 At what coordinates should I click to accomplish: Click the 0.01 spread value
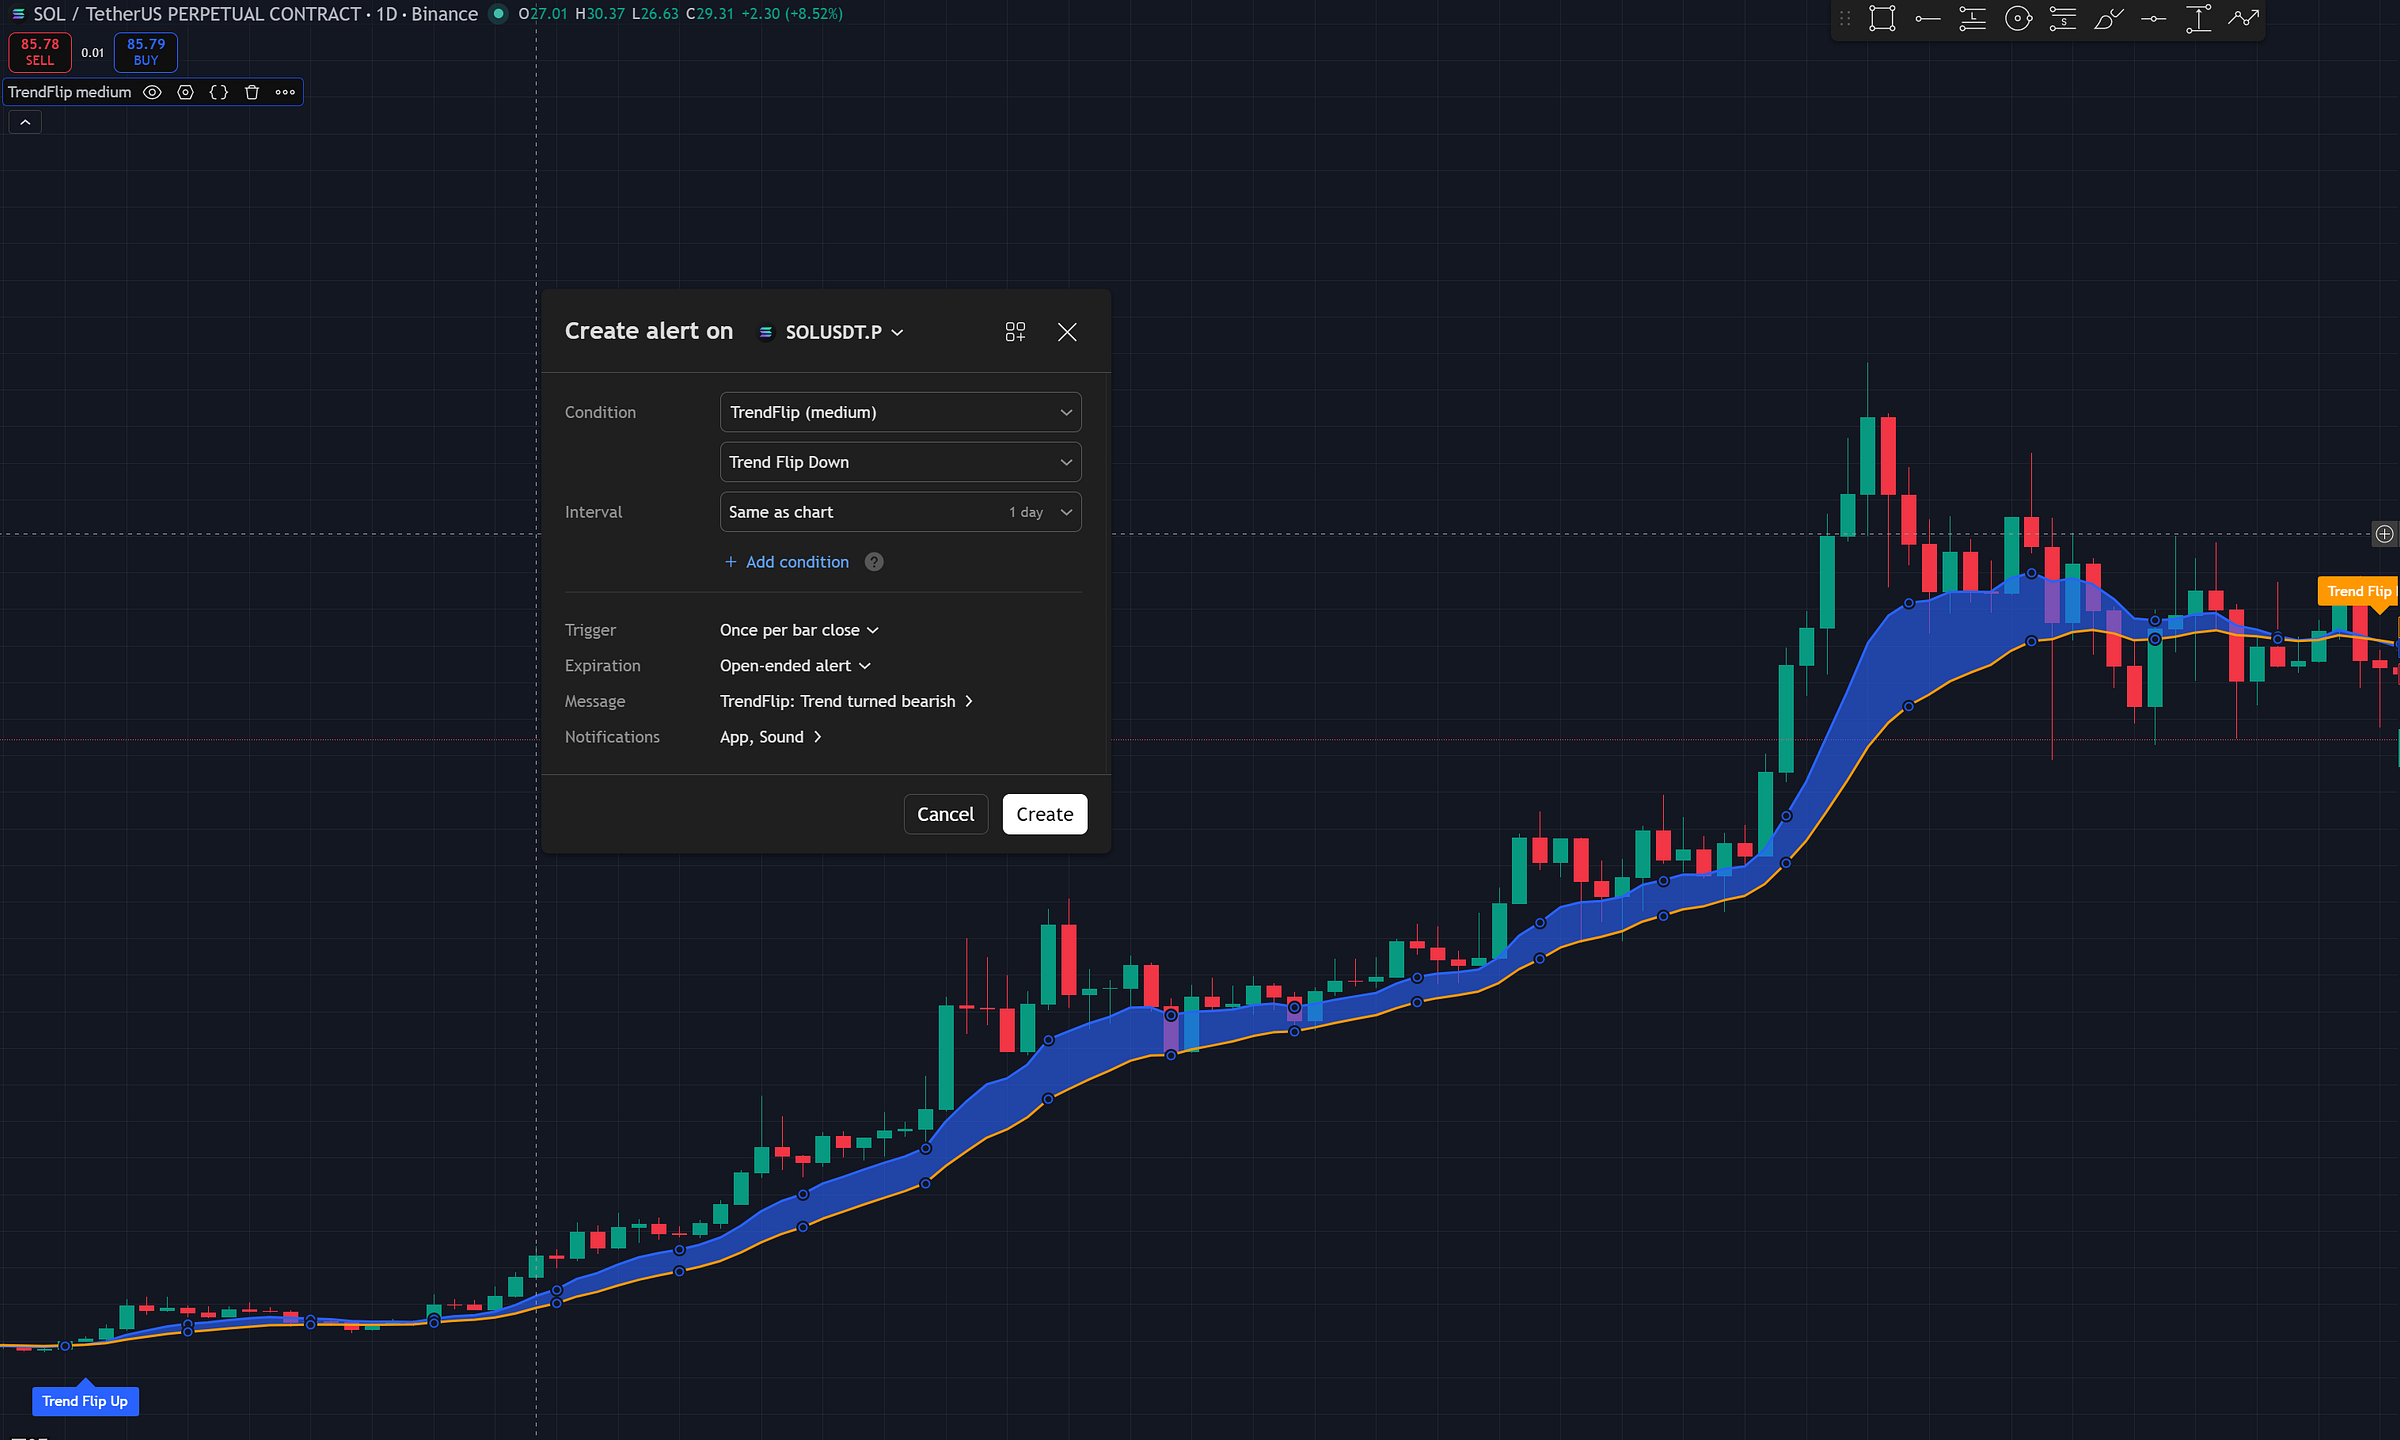coord(93,53)
